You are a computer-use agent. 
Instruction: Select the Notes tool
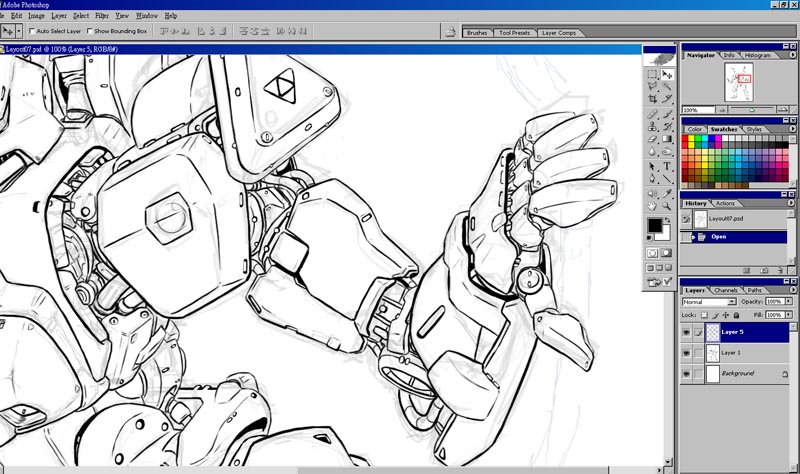[x=653, y=193]
